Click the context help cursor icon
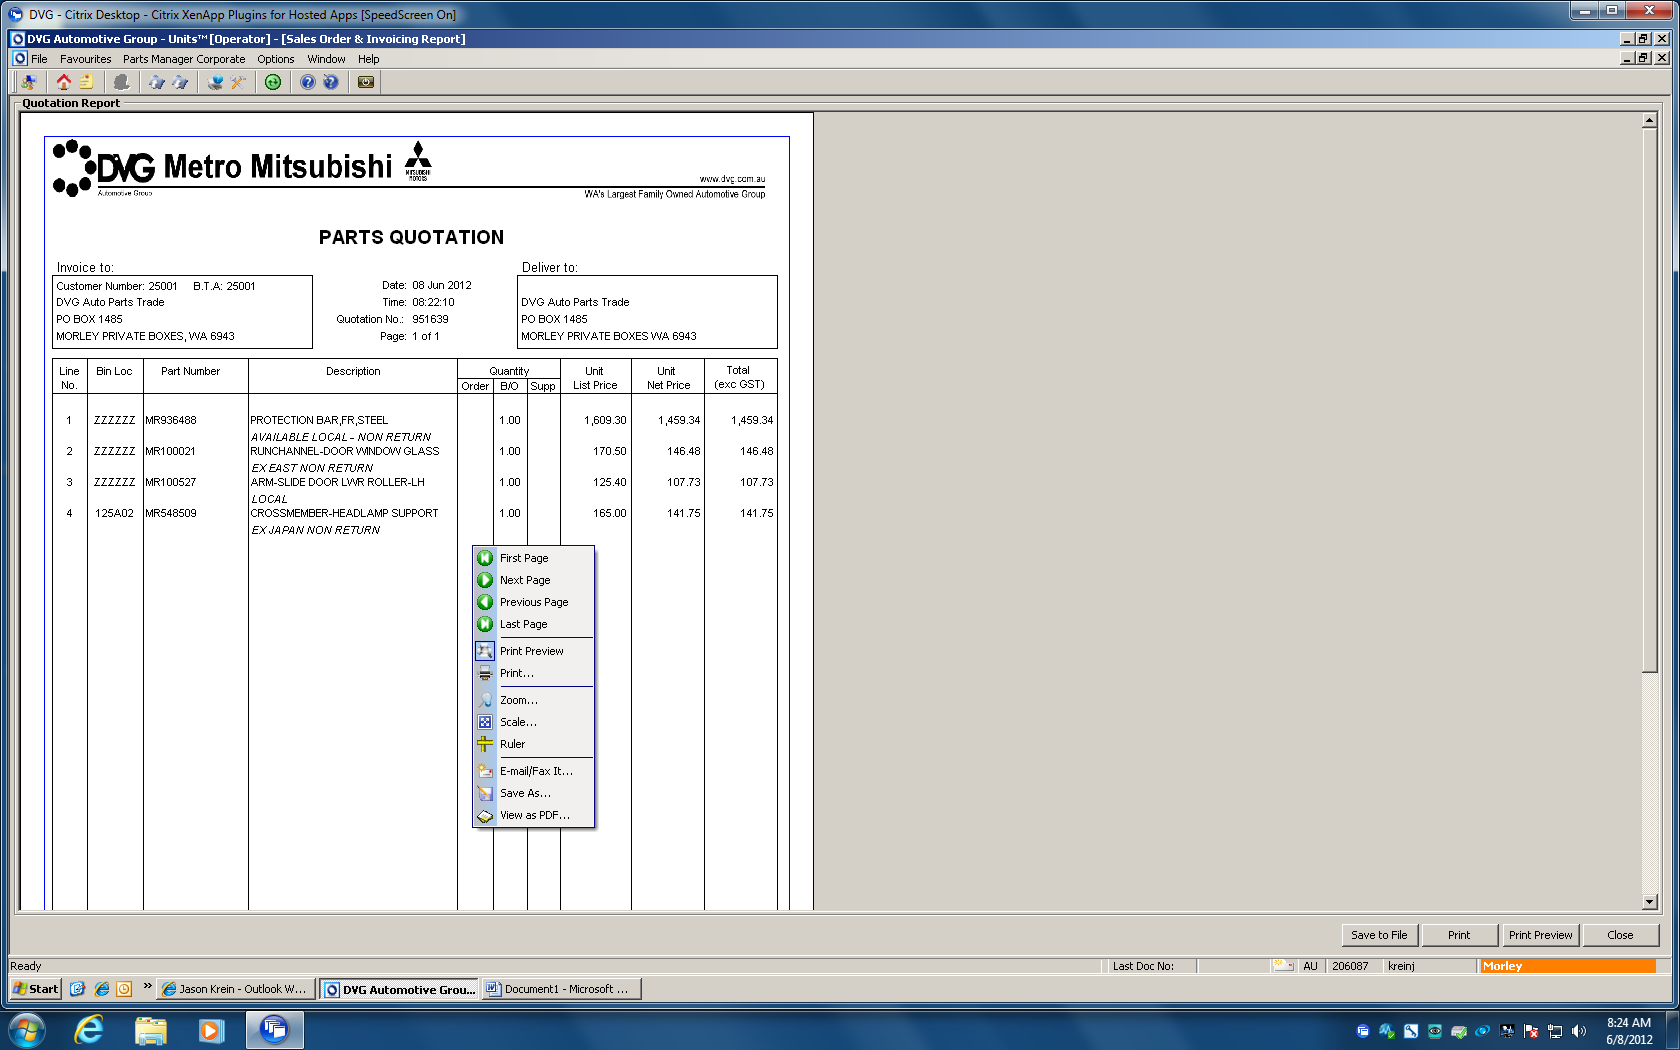The image size is (1680, 1050). [331, 82]
